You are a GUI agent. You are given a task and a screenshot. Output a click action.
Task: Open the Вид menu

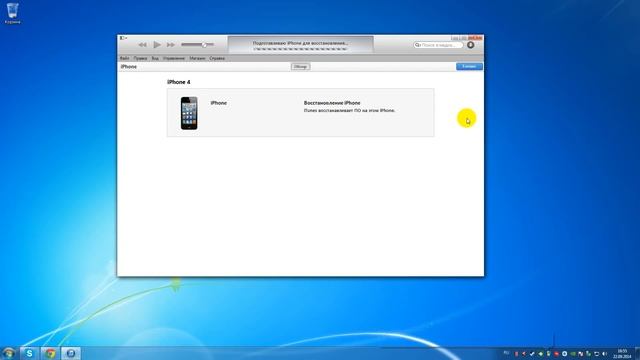coord(155,58)
